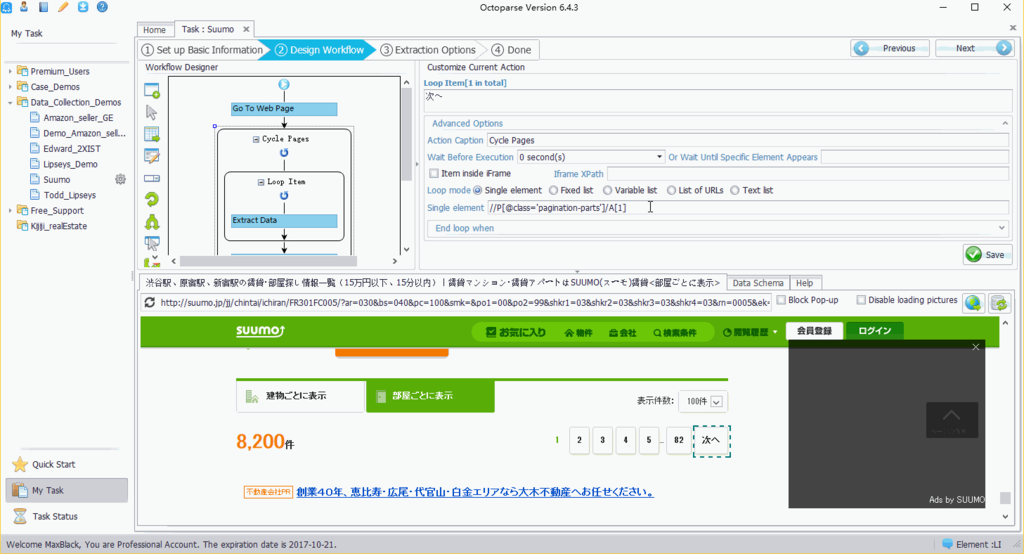Click the browser URL address field
The height and width of the screenshot is (554, 1024).
point(464,302)
